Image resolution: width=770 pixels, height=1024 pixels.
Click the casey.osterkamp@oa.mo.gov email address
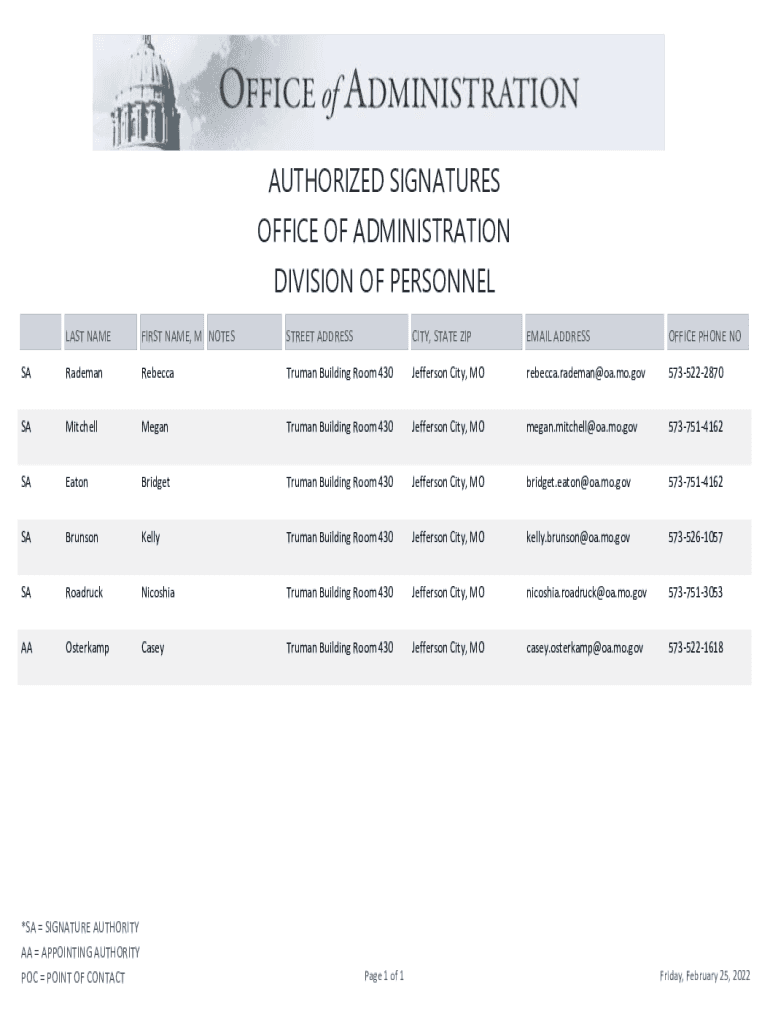585,648
